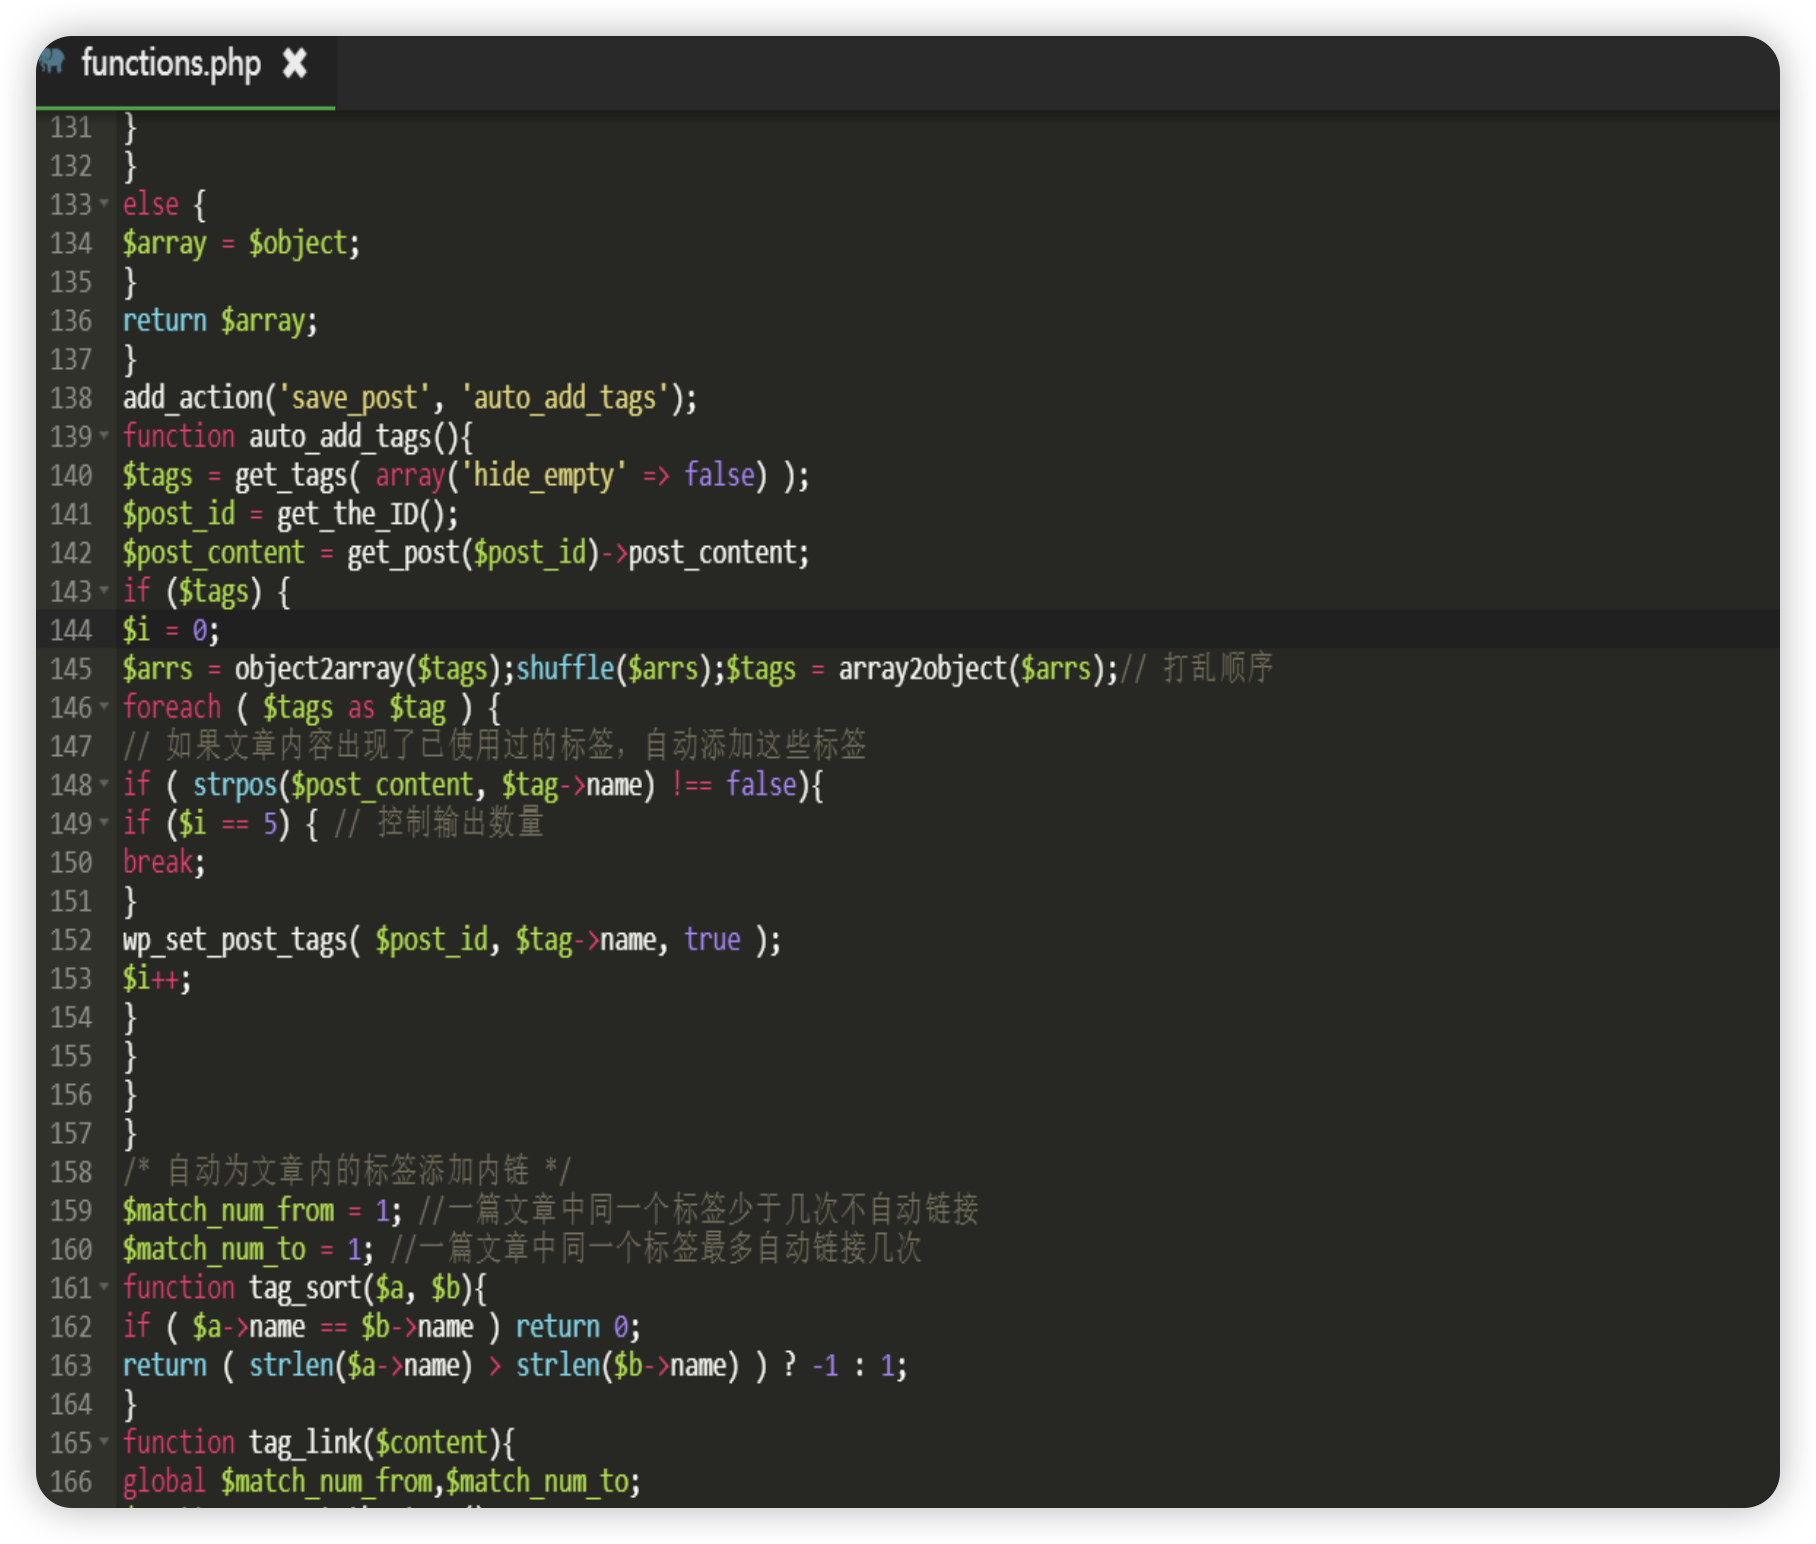Click $match_num_to variable on line 160
The image size is (1816, 1544).
pyautogui.click(x=214, y=1249)
